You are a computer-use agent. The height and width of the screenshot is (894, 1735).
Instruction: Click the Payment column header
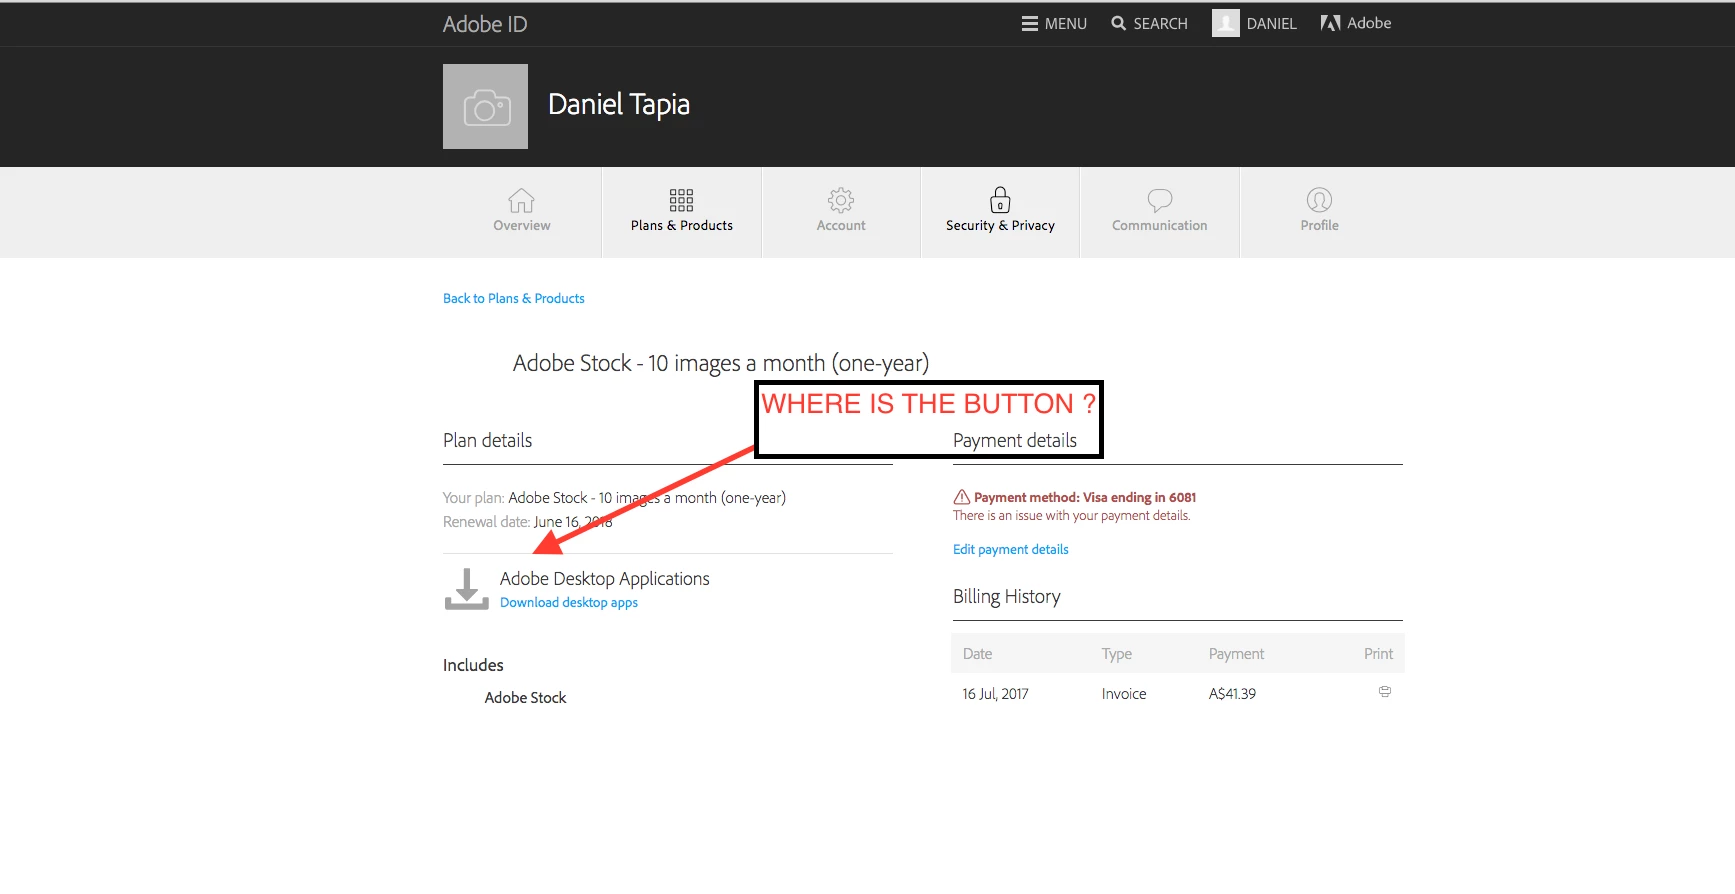1236,654
